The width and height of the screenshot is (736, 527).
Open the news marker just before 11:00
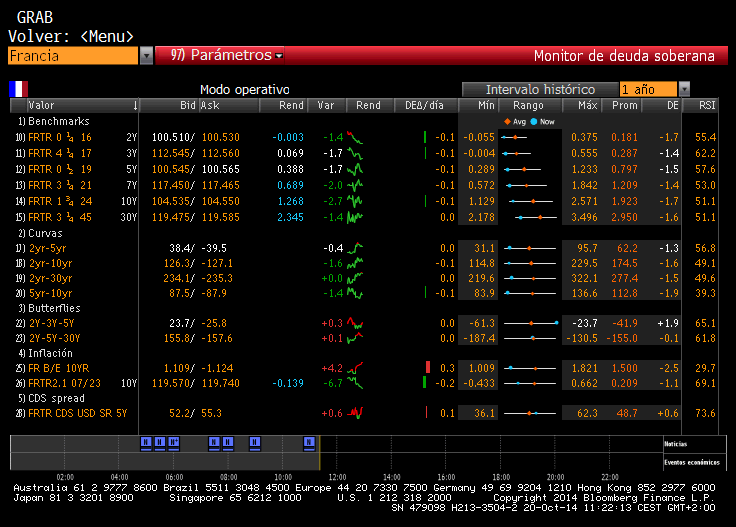309,442
